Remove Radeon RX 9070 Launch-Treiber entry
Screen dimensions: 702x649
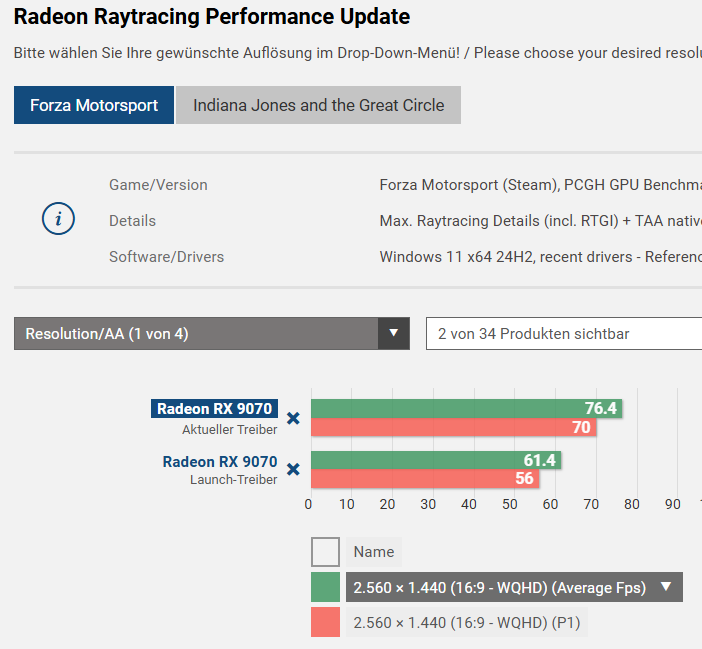pyautogui.click(x=293, y=470)
